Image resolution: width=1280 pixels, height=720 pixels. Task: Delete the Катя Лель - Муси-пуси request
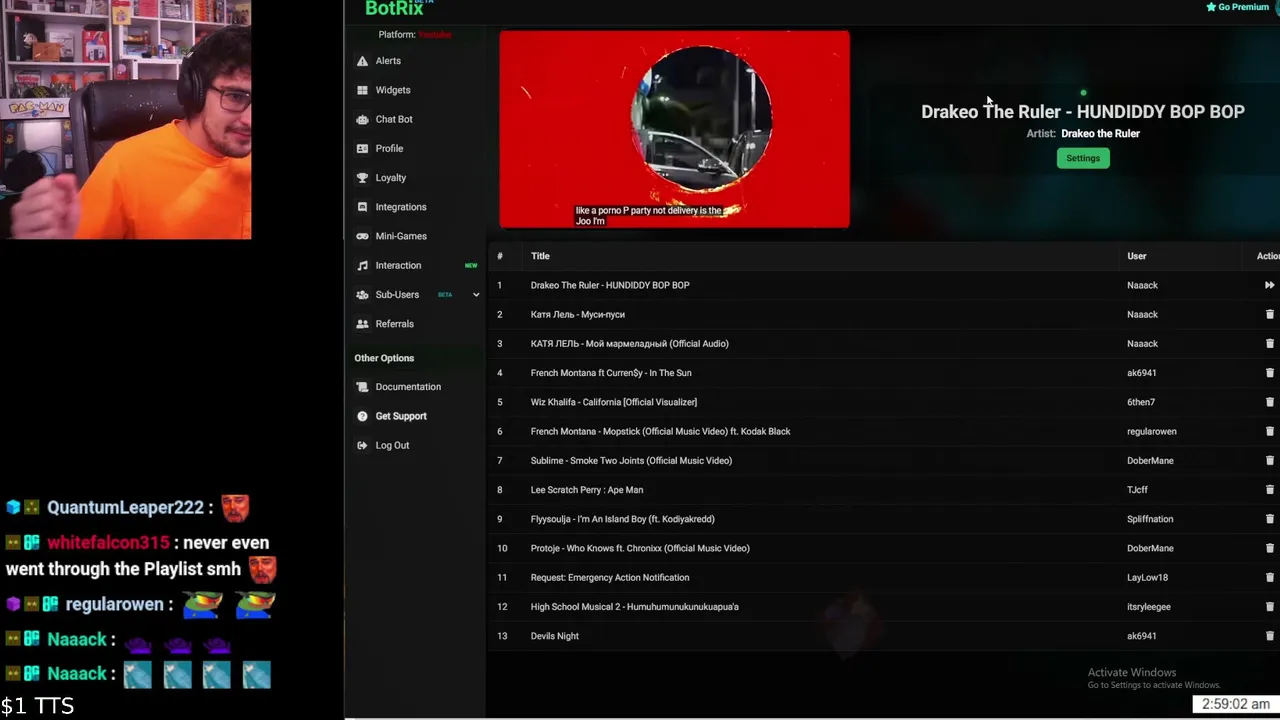(1269, 314)
